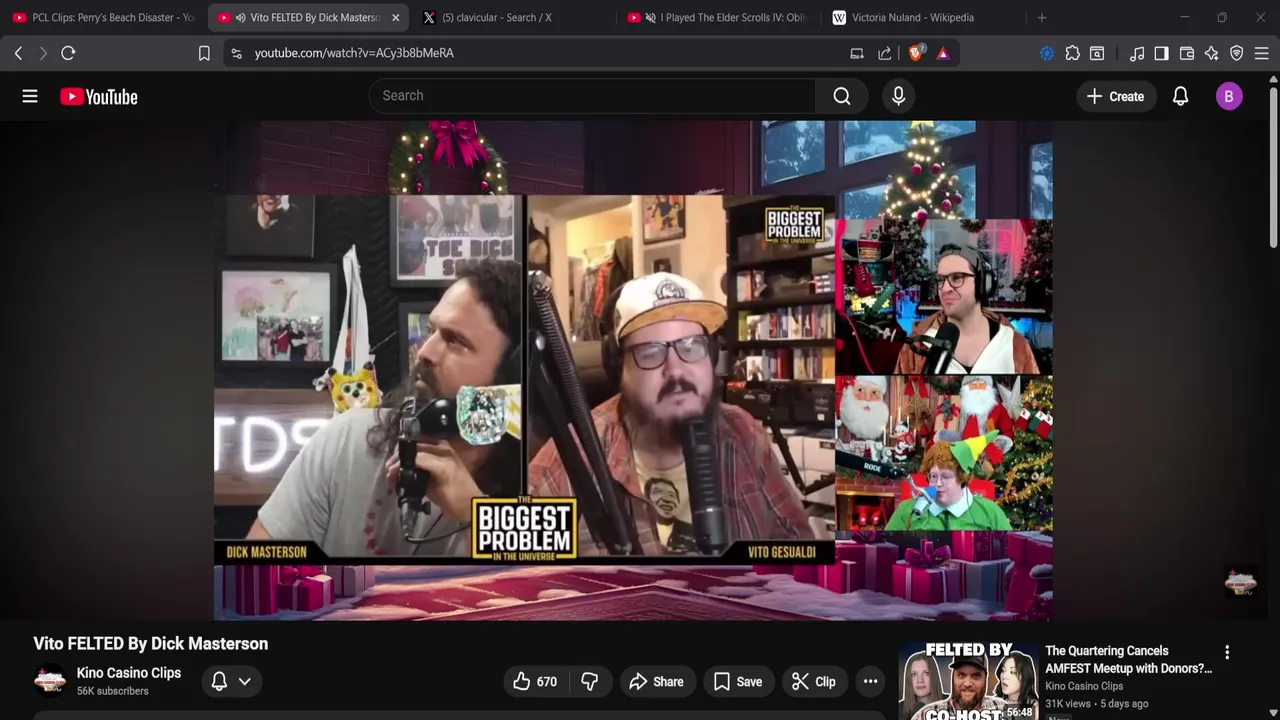Open Leo AI sparkle icon

1212,53
